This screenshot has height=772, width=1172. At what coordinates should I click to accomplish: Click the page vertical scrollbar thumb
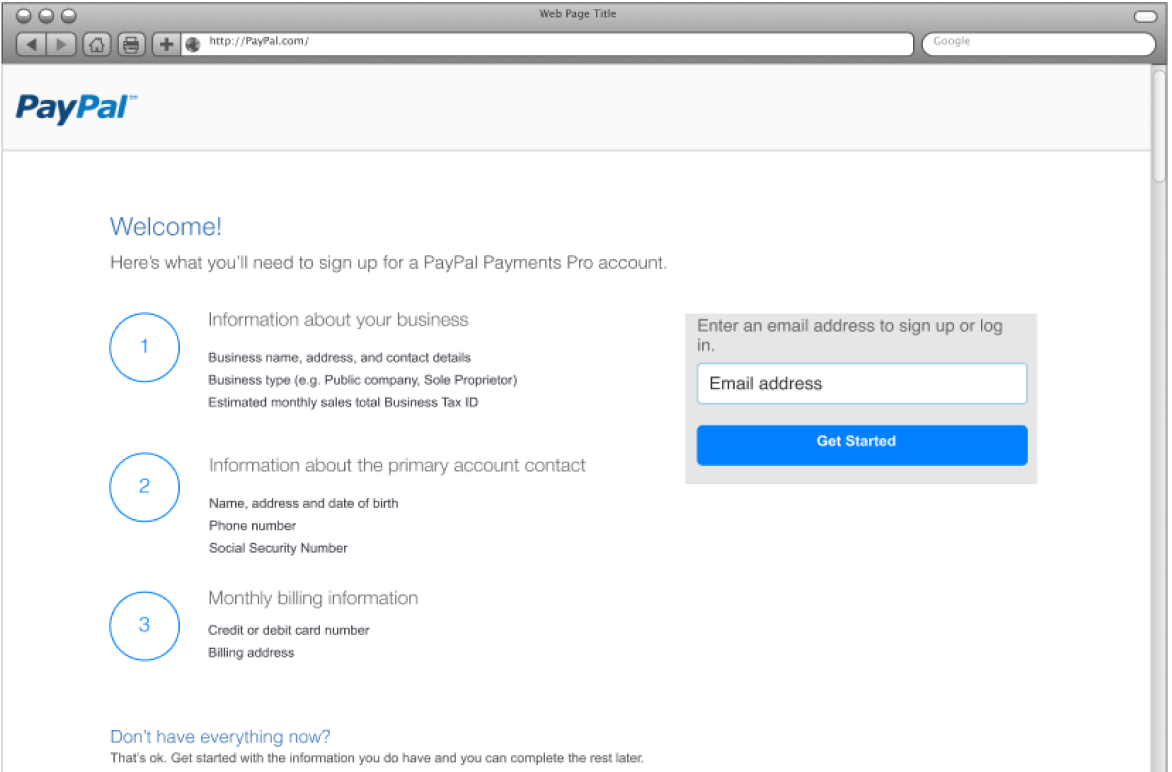(1159, 124)
